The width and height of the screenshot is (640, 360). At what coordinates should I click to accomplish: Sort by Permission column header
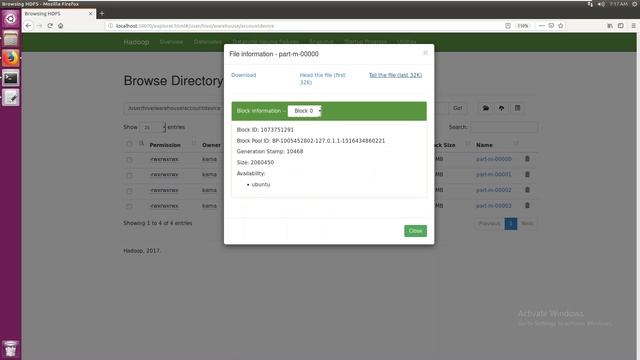point(165,145)
